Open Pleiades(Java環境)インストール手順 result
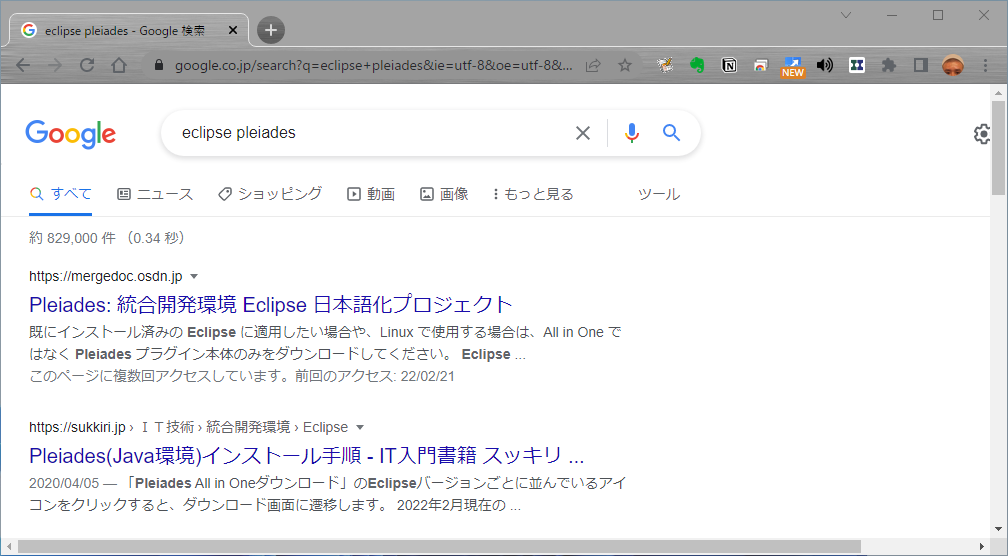 [x=307, y=456]
